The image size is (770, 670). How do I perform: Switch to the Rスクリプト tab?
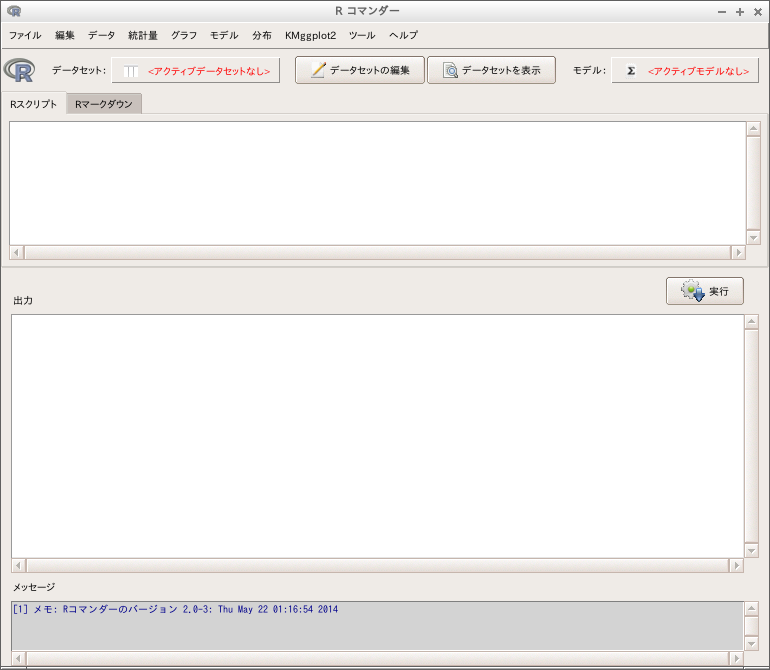34,104
